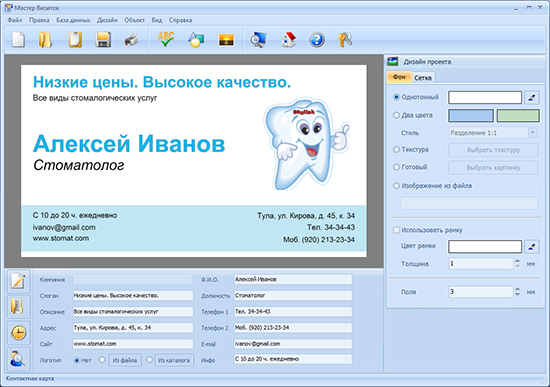Image resolution: width=550 pixels, height=387 pixels.
Task: Open the Объект menu
Action: 134,20
